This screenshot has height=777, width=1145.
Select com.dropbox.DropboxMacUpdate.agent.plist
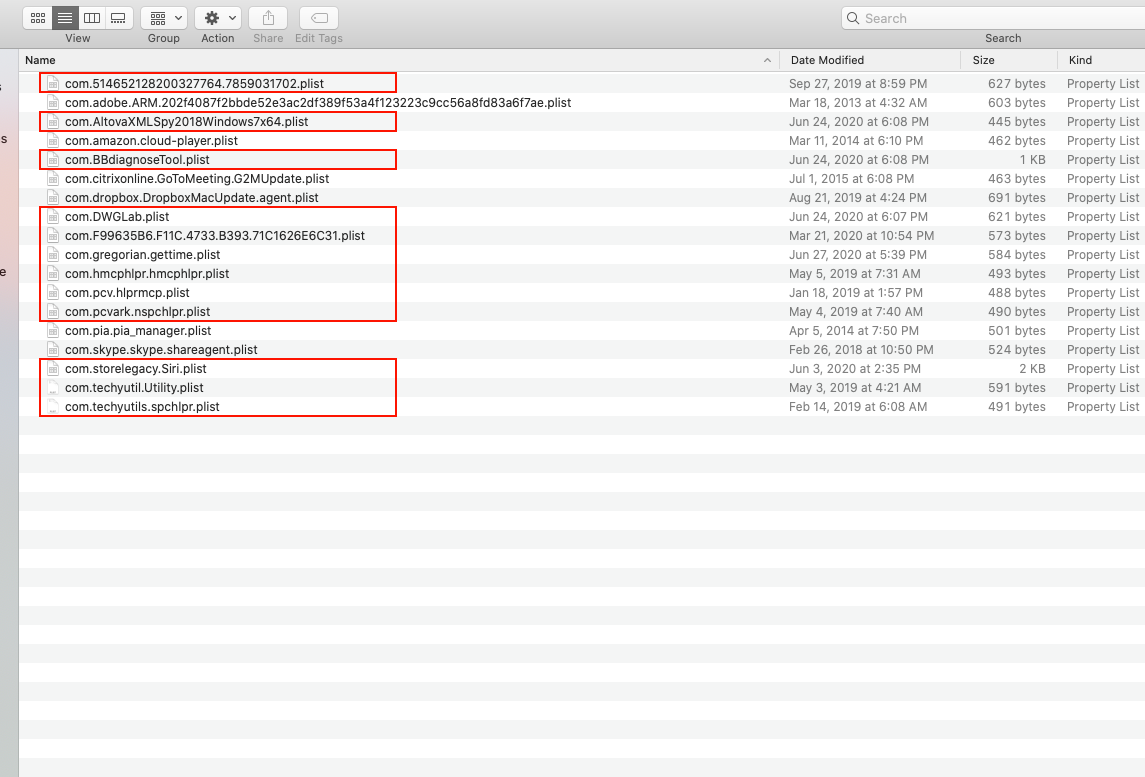[x=191, y=197]
